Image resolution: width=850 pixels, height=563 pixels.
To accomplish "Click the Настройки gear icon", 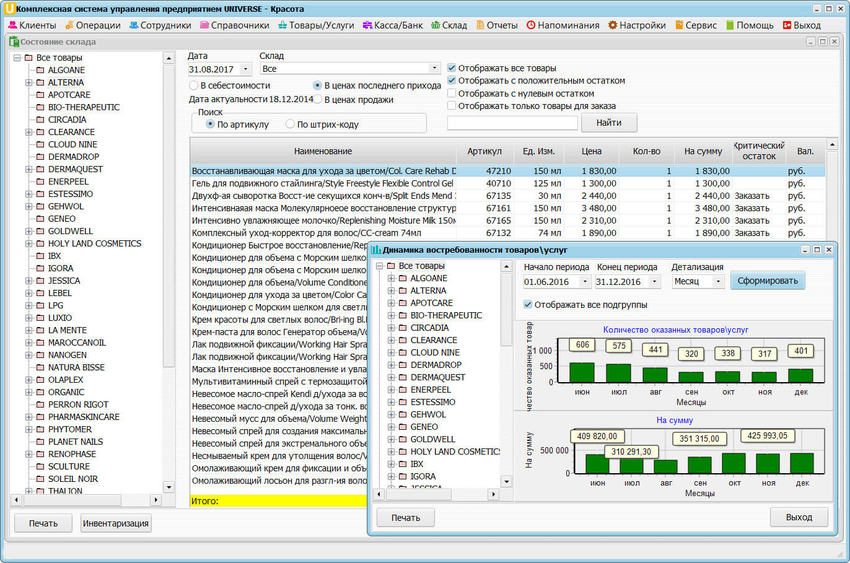I will pyautogui.click(x=613, y=25).
